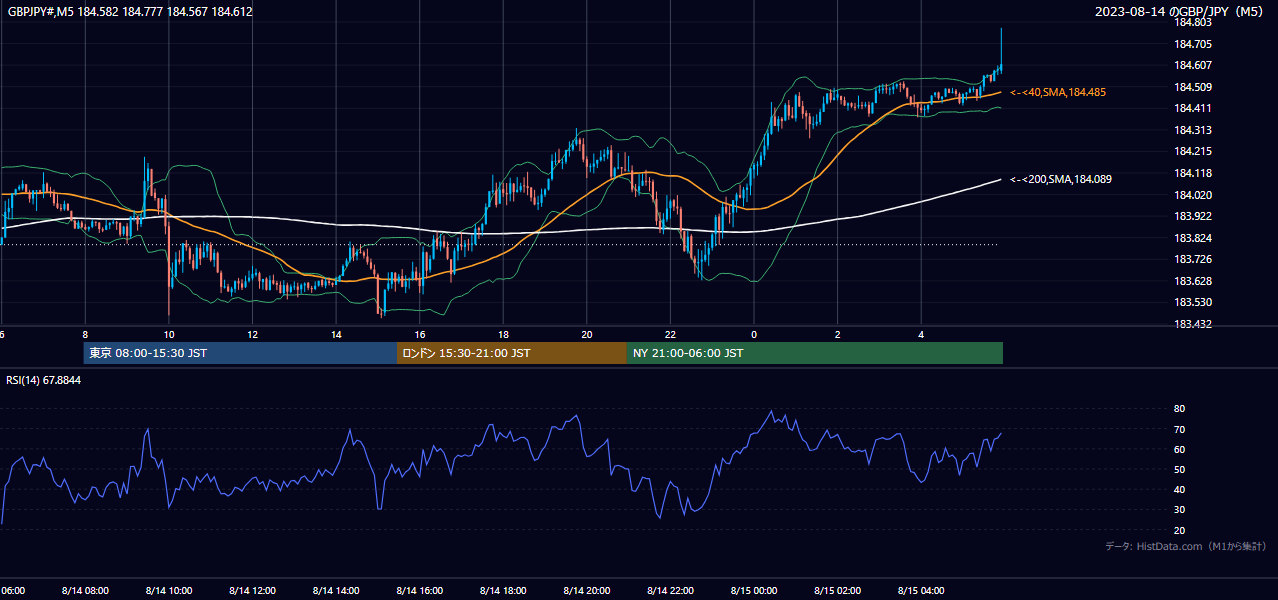This screenshot has width=1278, height=600.
Task: Click price axis value 184.607
Action: 1194,65
